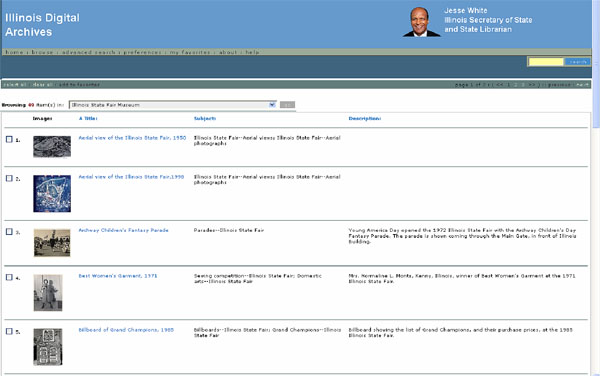Open the Best Women's Garment, 1971 title link
Image resolution: width=600 pixels, height=376 pixels.
click(x=118, y=275)
